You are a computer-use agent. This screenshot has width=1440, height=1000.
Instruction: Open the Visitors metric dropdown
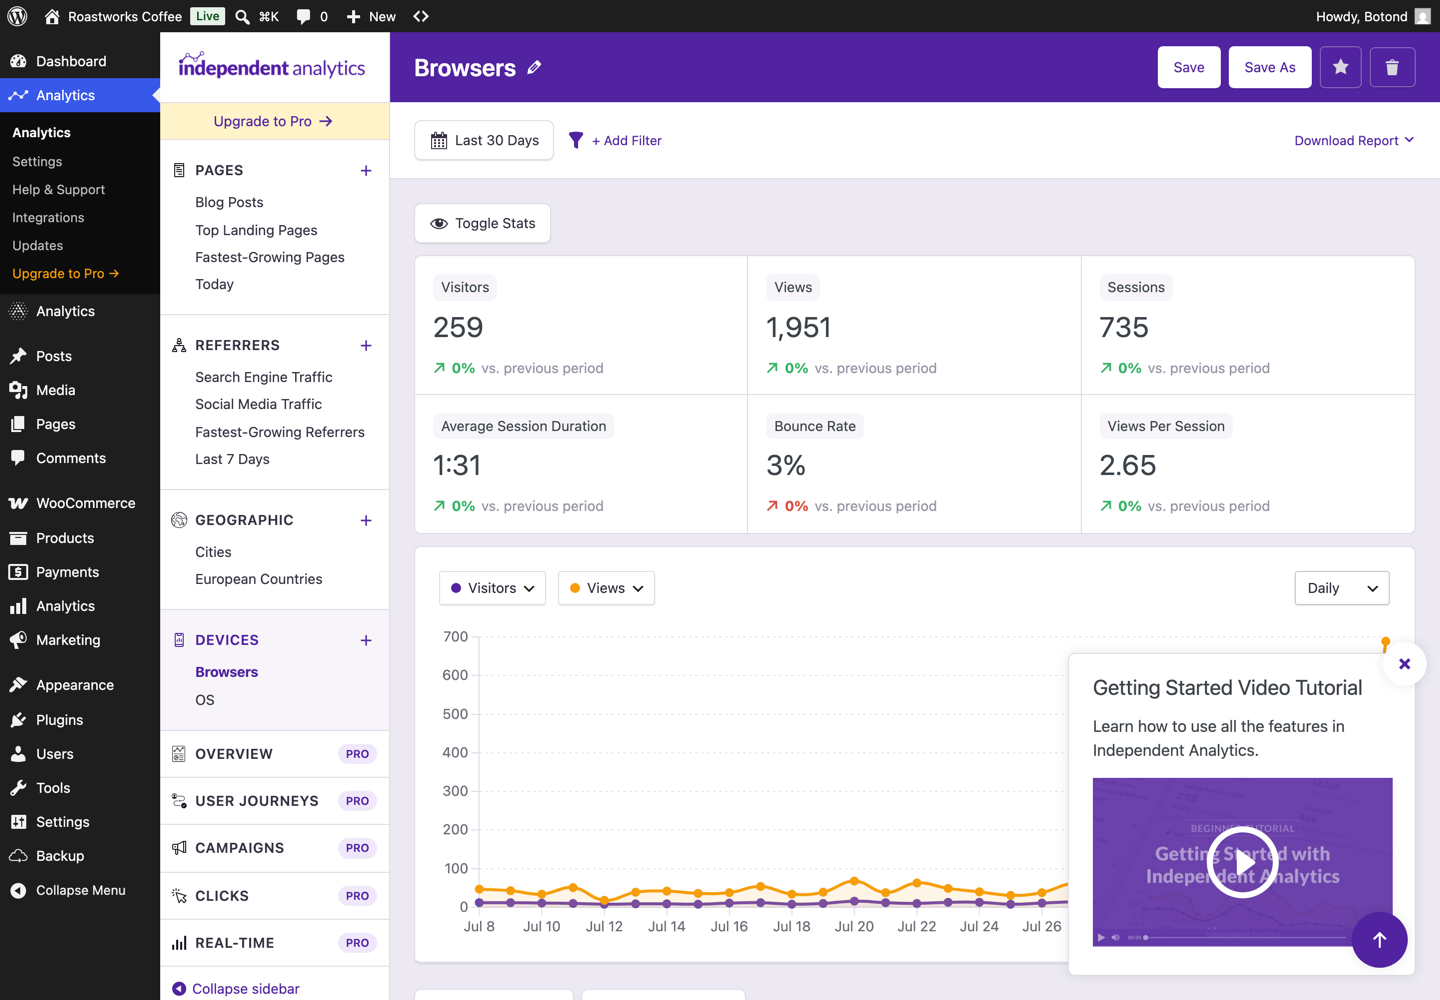[x=493, y=588]
